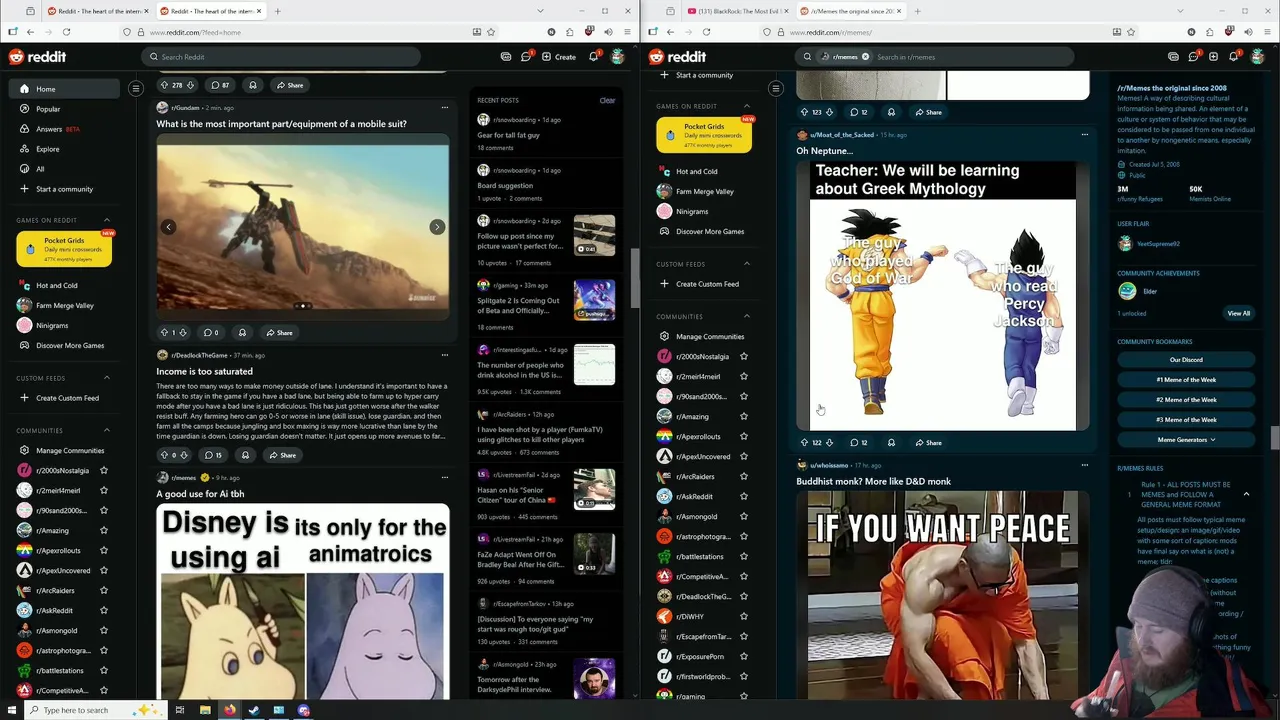Open user avatar menu in left window
1280x720 pixels.
coord(618,57)
